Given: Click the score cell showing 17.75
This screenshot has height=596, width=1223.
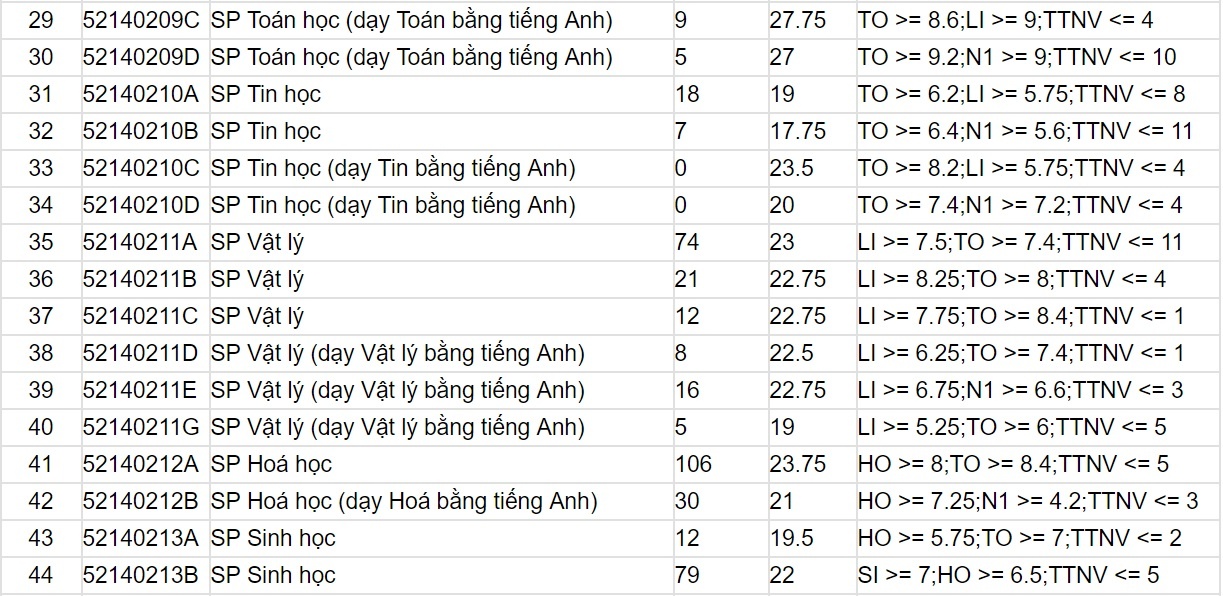Looking at the screenshot, I should pyautogui.click(x=811, y=131).
